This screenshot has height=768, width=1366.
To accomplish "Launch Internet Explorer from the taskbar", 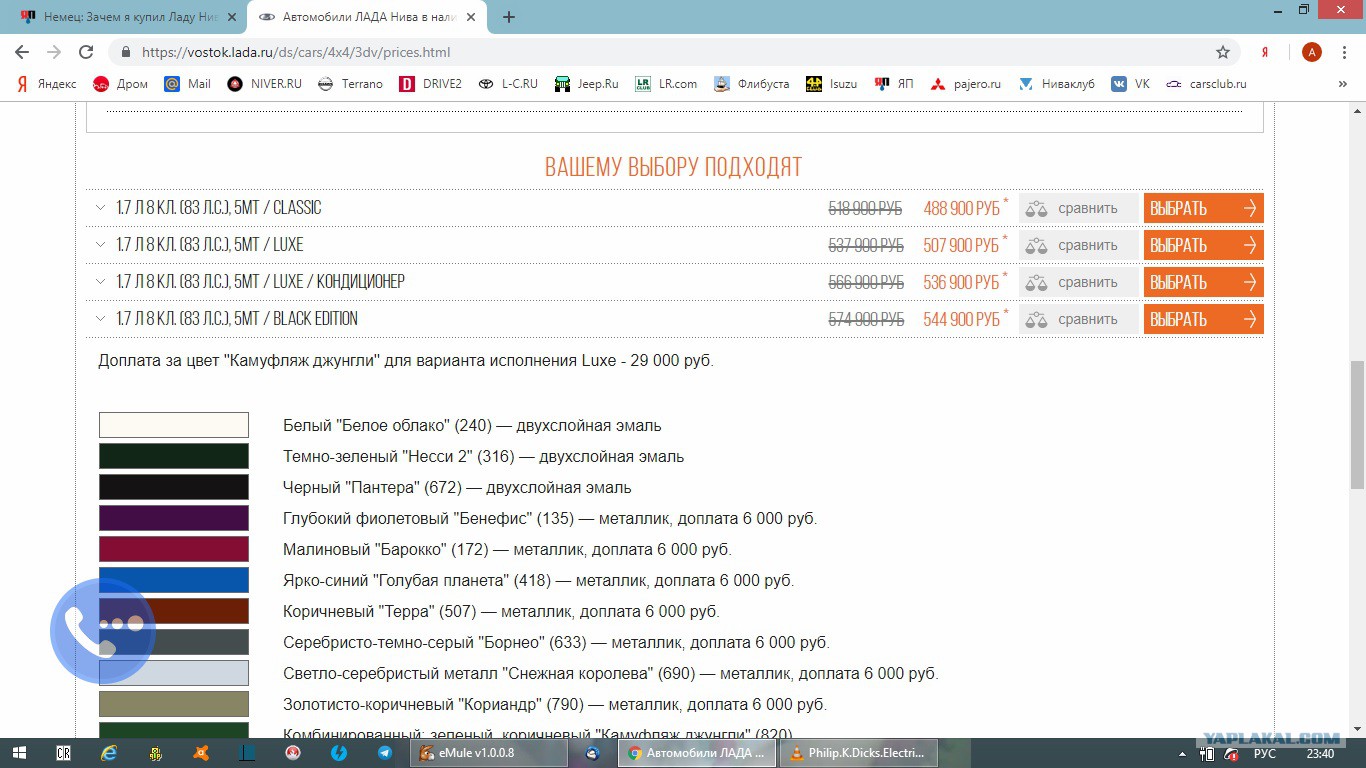I will tap(110, 753).
